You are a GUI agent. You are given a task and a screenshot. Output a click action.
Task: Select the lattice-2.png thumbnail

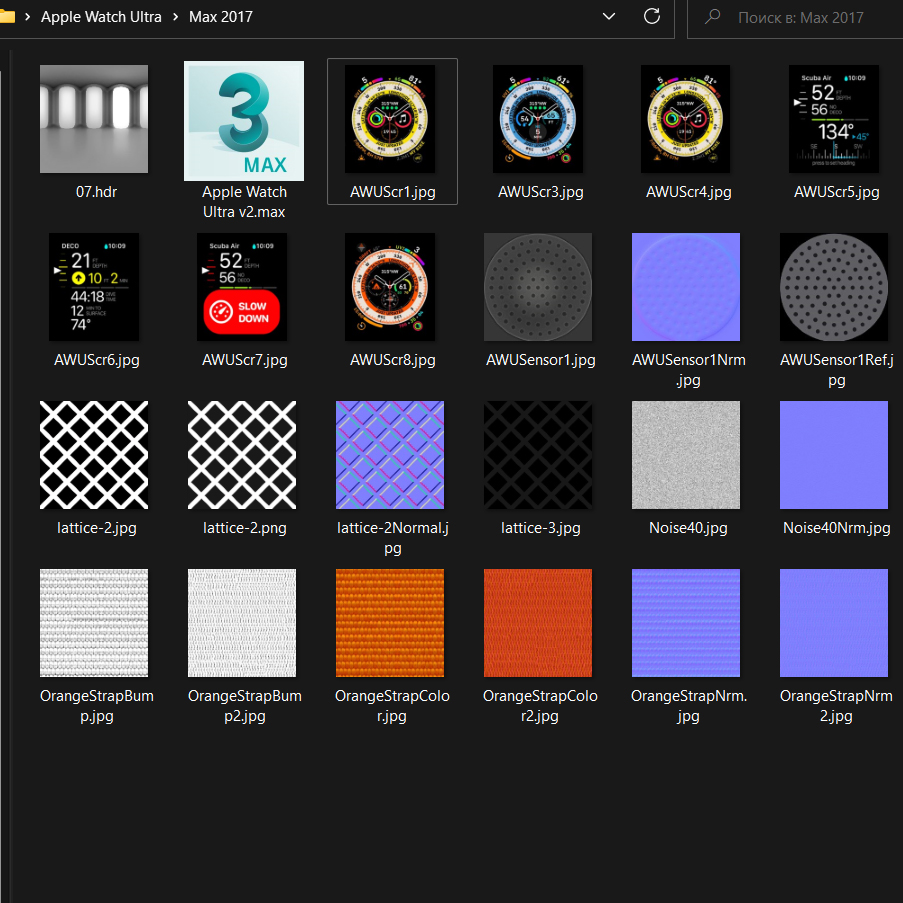pyautogui.click(x=242, y=455)
